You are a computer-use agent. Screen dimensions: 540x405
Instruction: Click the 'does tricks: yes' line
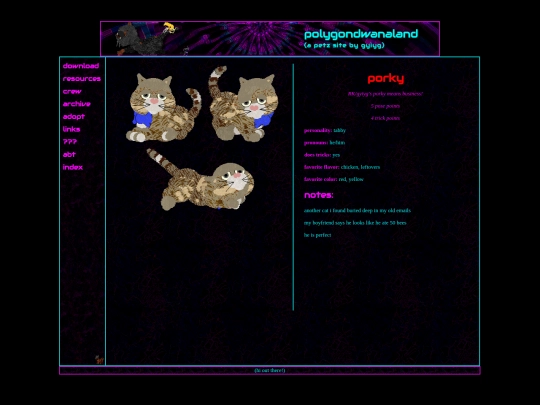(322, 155)
